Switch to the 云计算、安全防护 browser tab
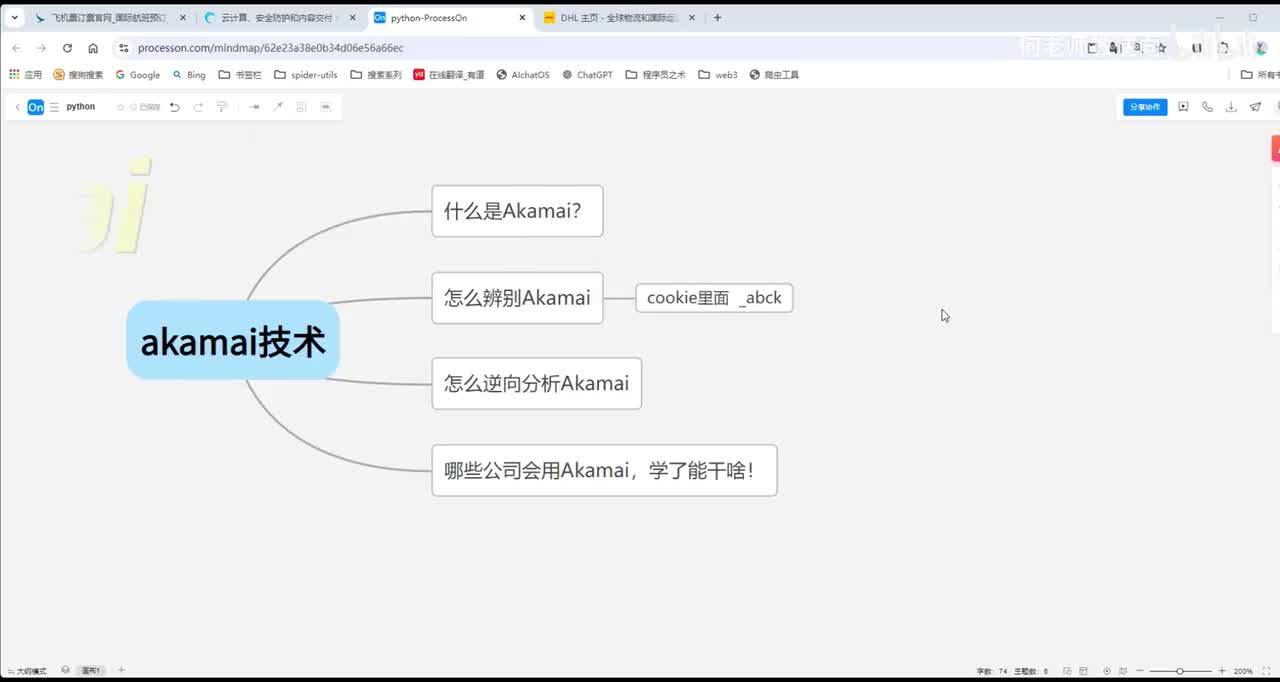Image resolution: width=1280 pixels, height=682 pixels. coord(280,18)
